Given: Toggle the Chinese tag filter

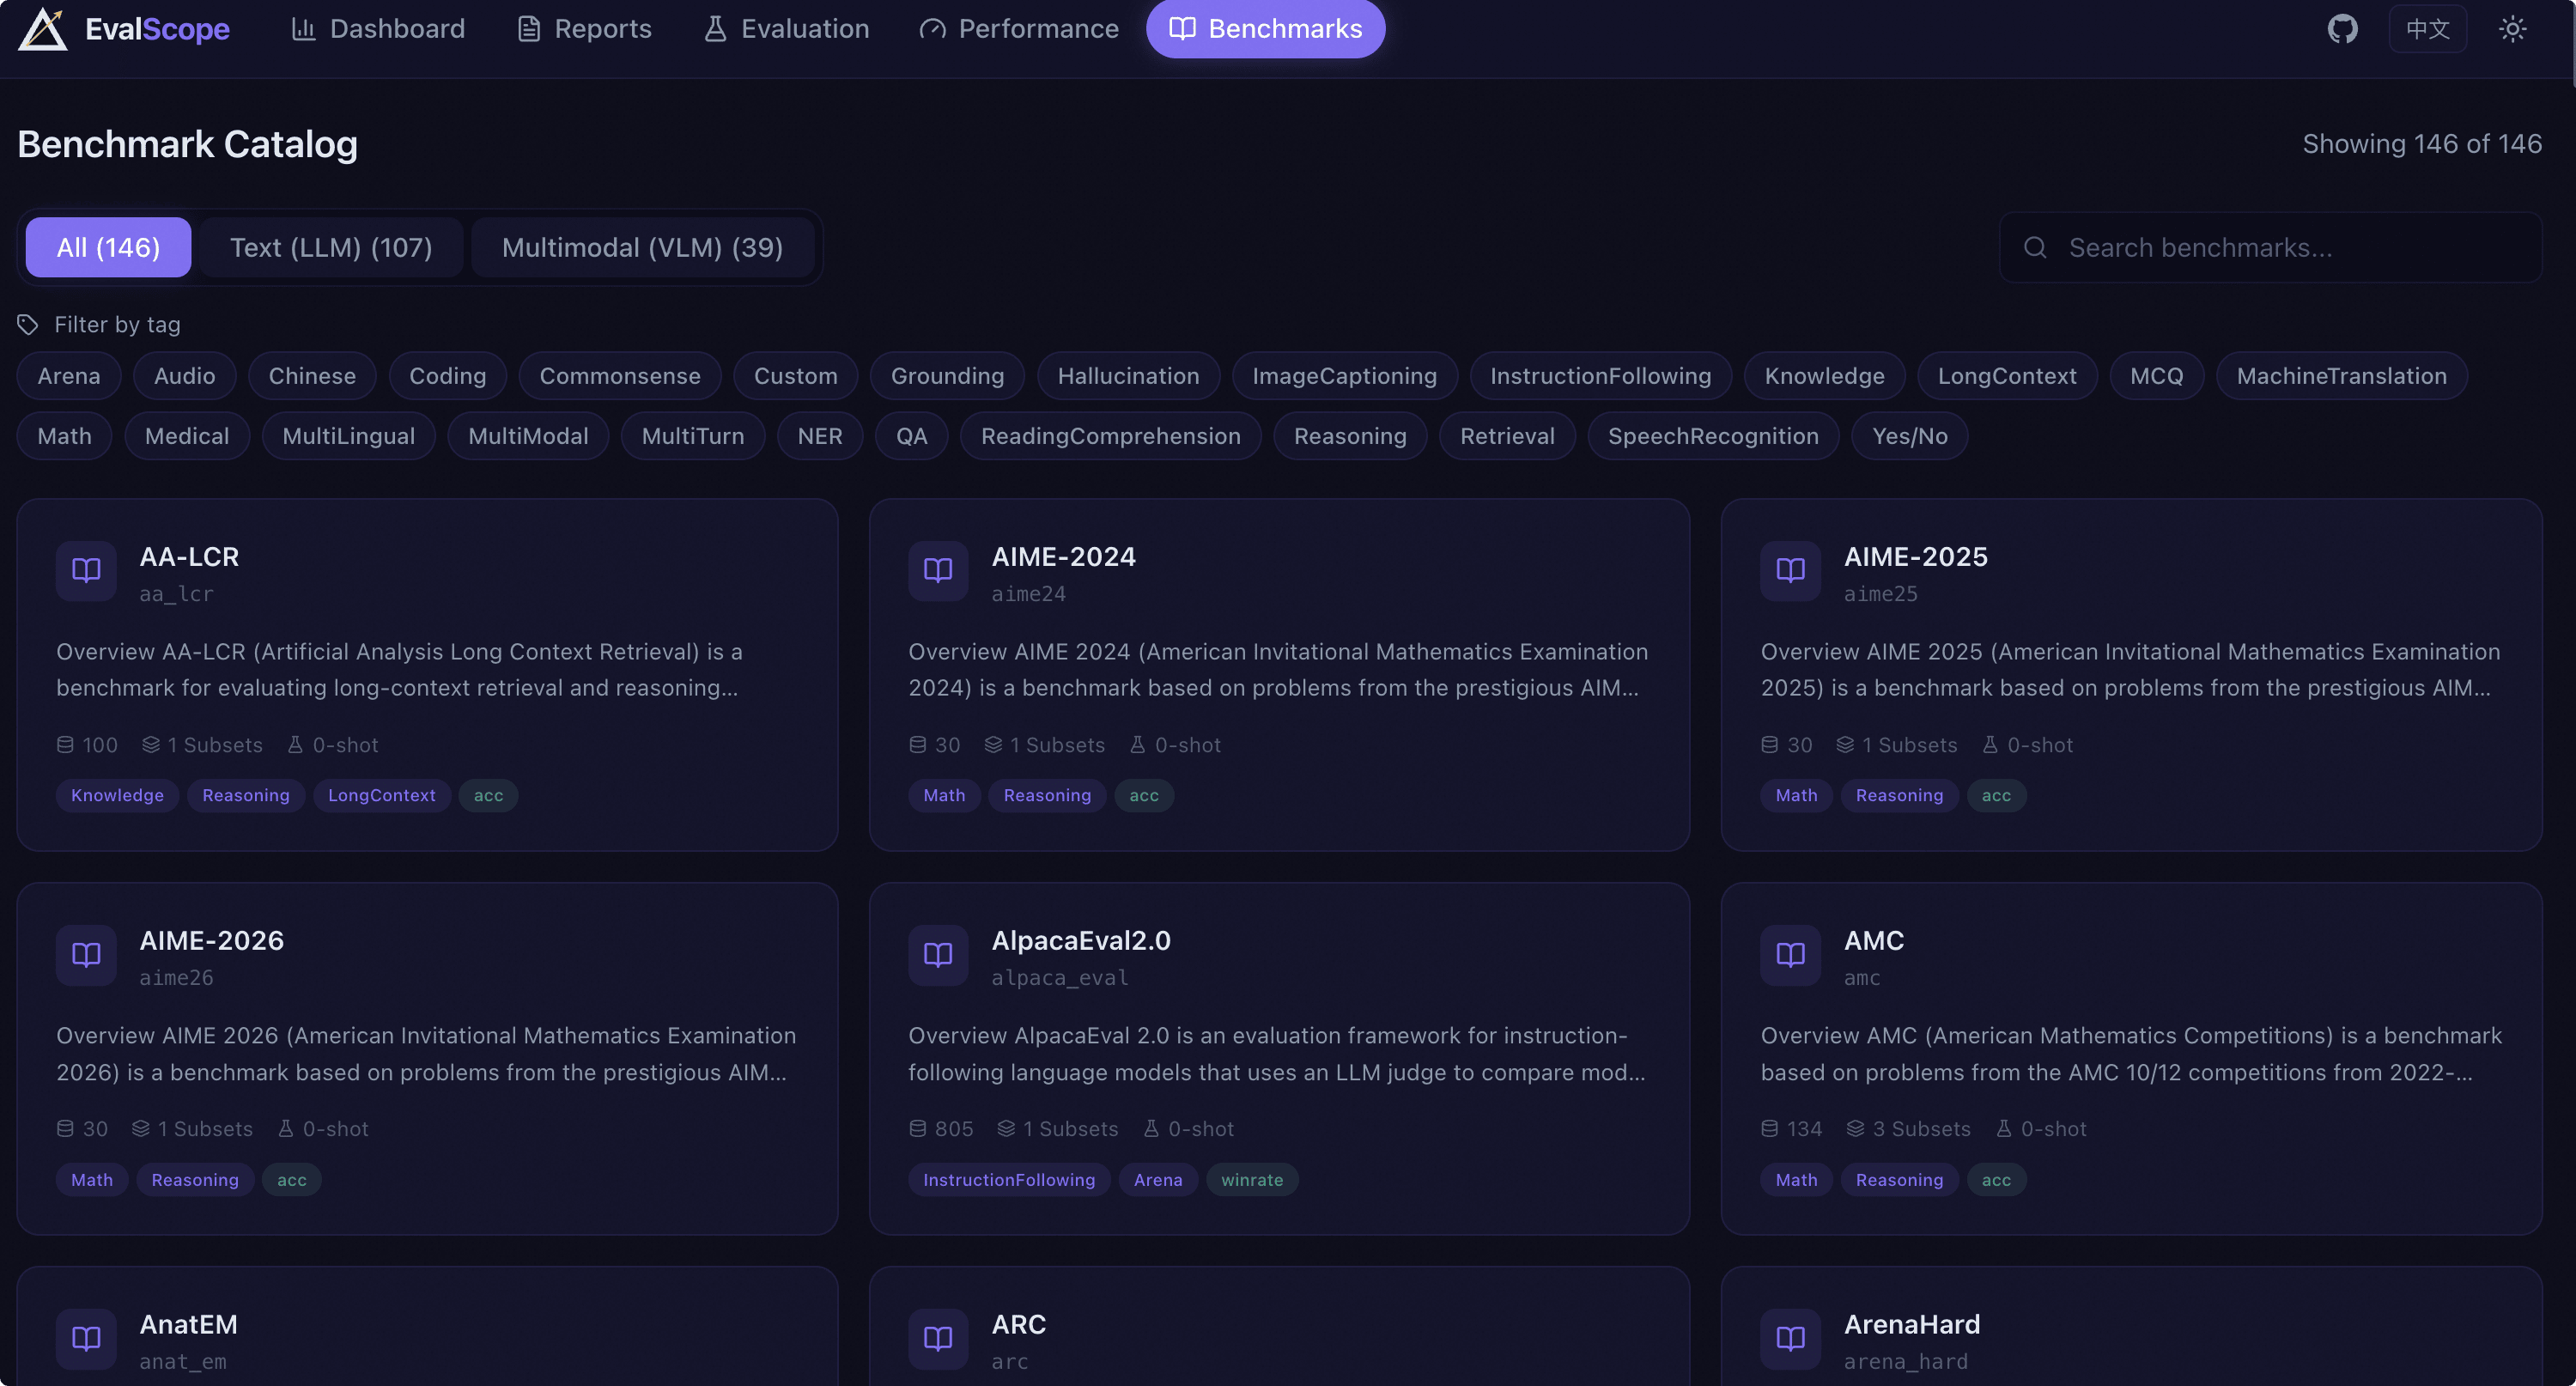Looking at the screenshot, I should pyautogui.click(x=312, y=376).
